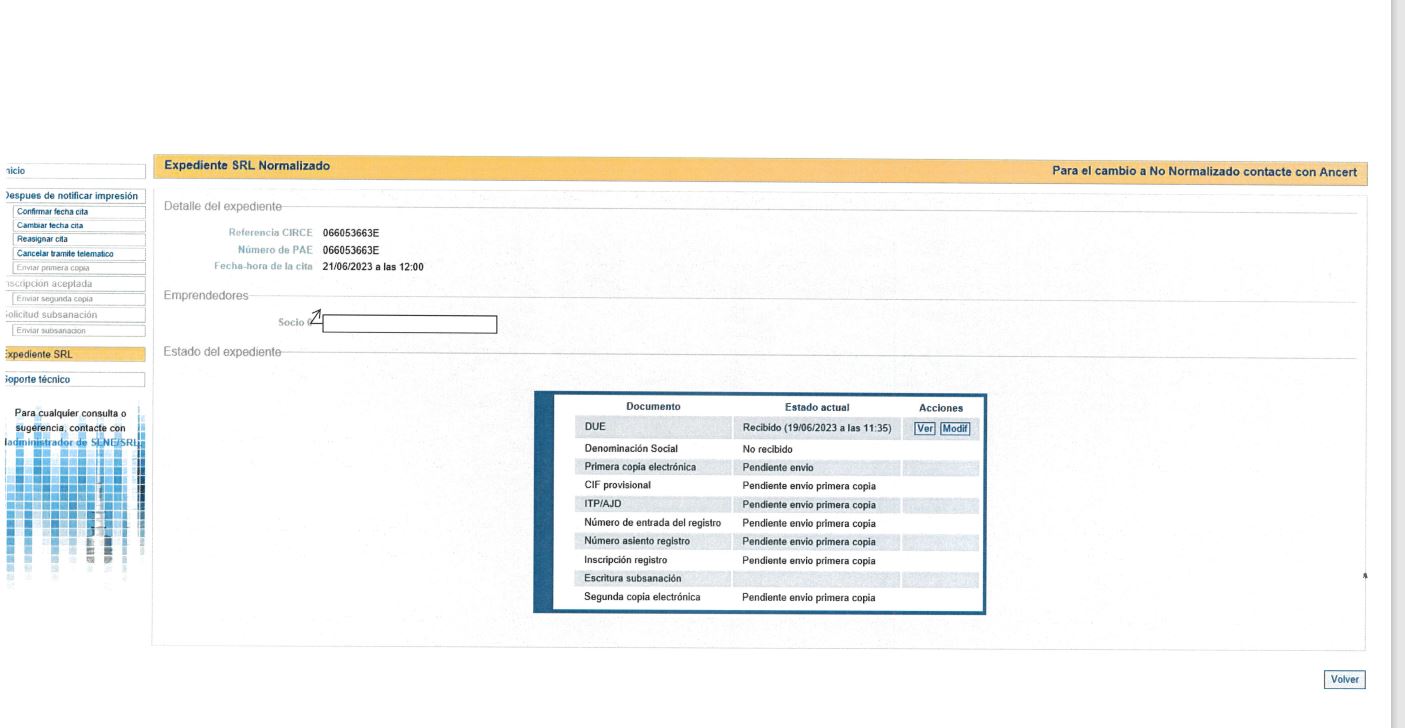Viewport: 1405px width, 728px height.
Task: Open Soporte técnico
Action: 72,379
